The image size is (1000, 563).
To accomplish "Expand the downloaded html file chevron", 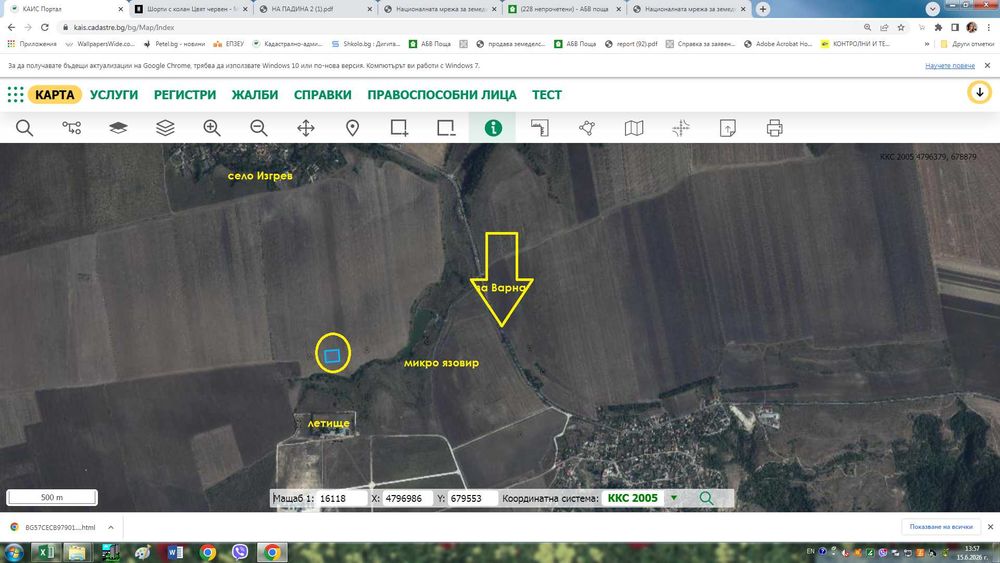I will tap(111, 527).
